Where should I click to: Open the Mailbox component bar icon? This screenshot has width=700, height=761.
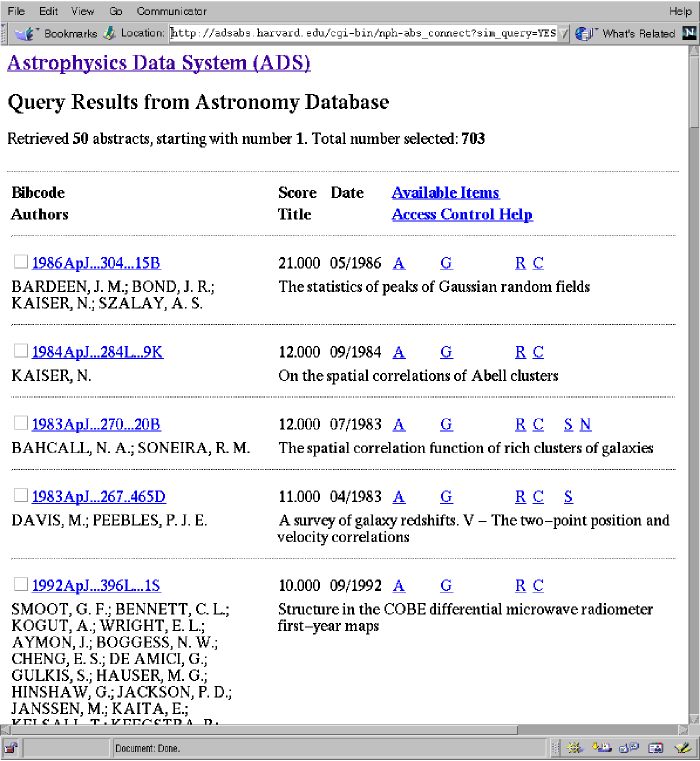pyautogui.click(x=602, y=748)
